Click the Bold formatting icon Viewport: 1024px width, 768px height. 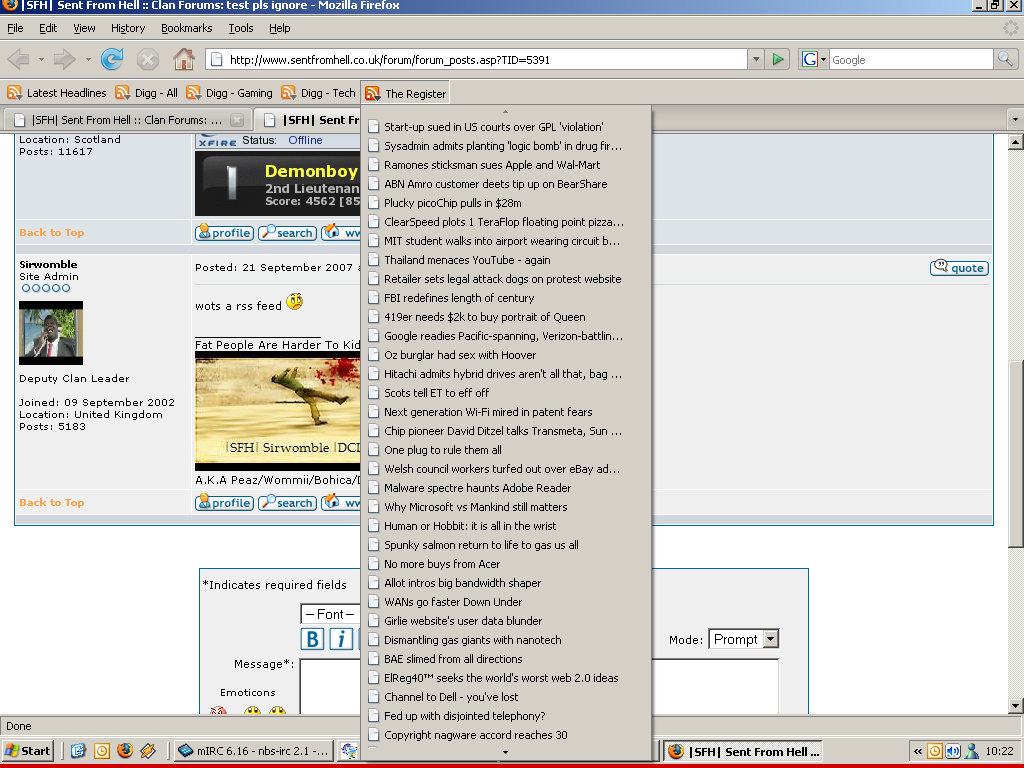[313, 639]
